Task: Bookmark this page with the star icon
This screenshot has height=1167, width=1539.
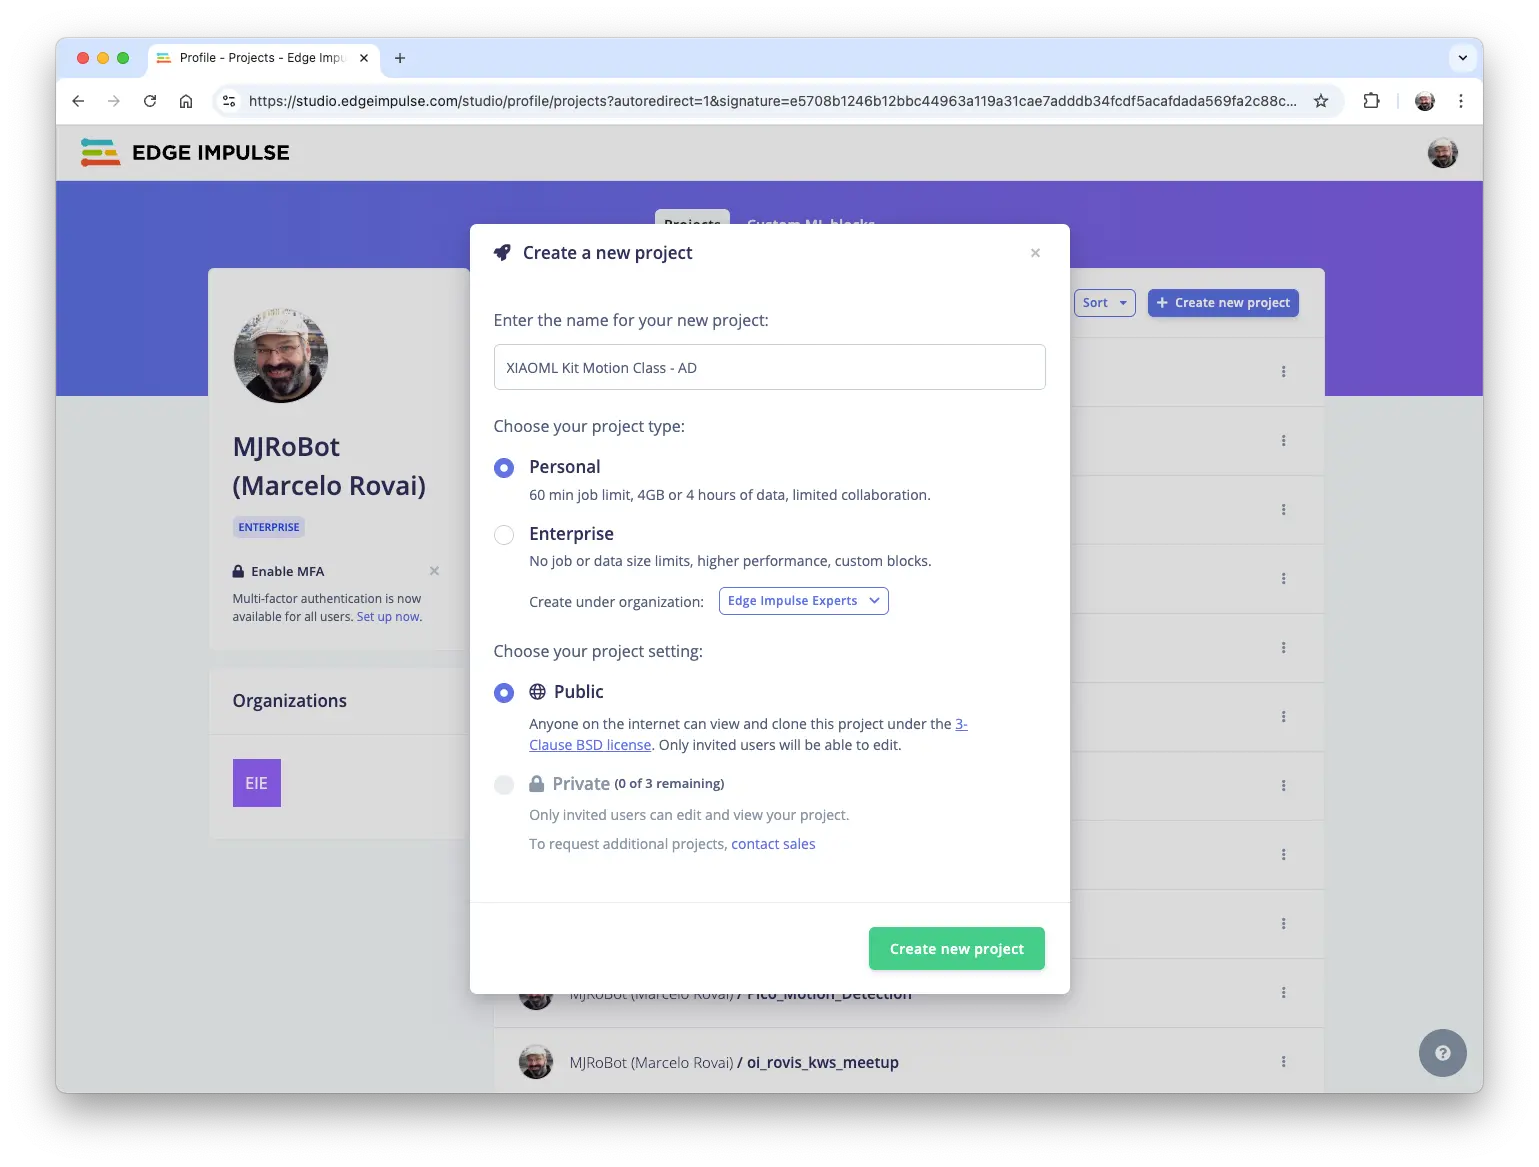Action: pyautogui.click(x=1321, y=101)
